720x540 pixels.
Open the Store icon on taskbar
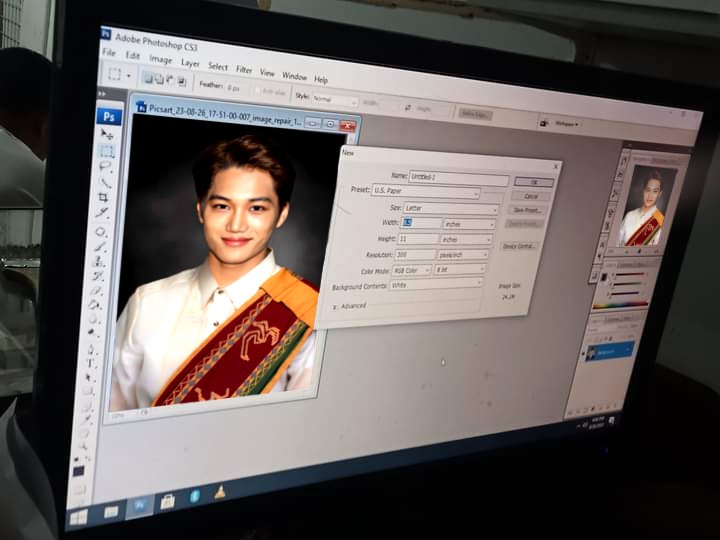[168, 501]
